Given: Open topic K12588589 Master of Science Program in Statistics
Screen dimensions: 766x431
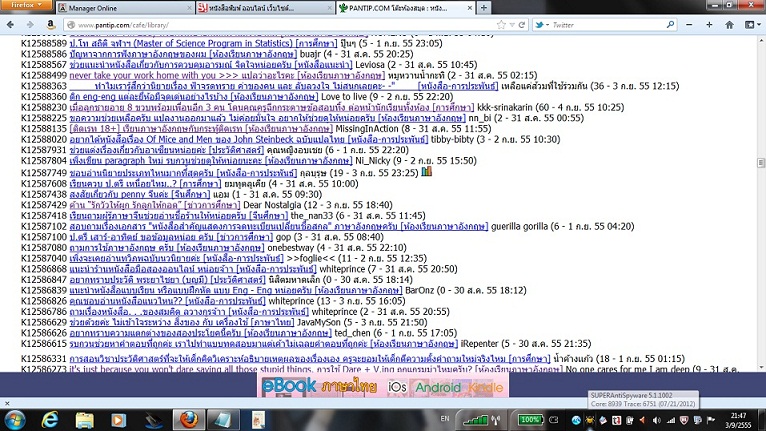Looking at the screenshot, I should click(203, 43).
